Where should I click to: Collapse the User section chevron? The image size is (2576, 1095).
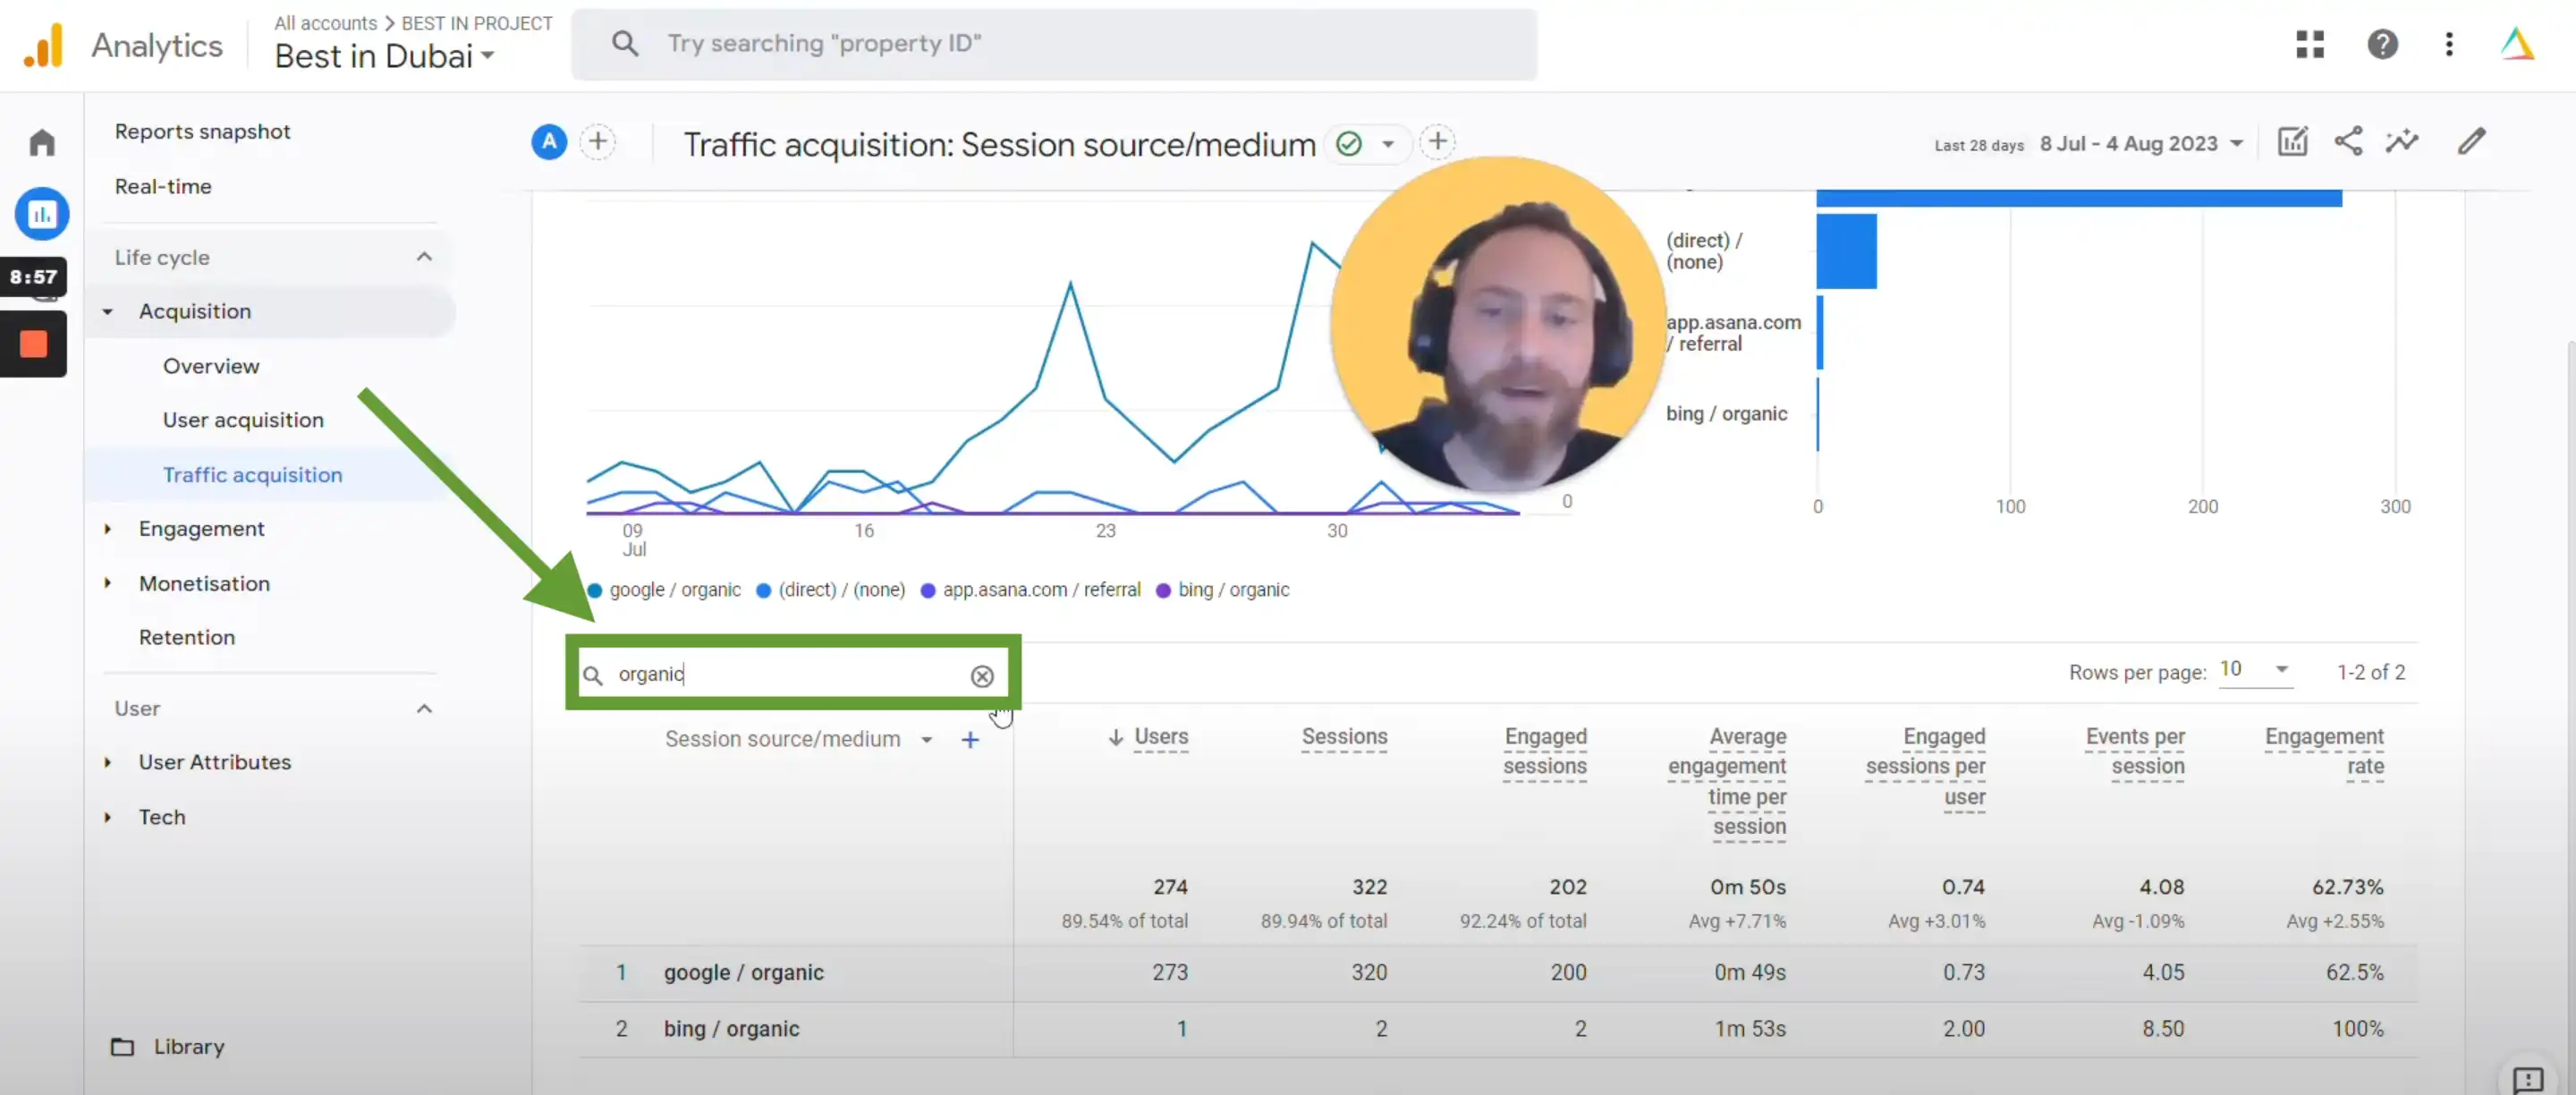click(x=424, y=709)
